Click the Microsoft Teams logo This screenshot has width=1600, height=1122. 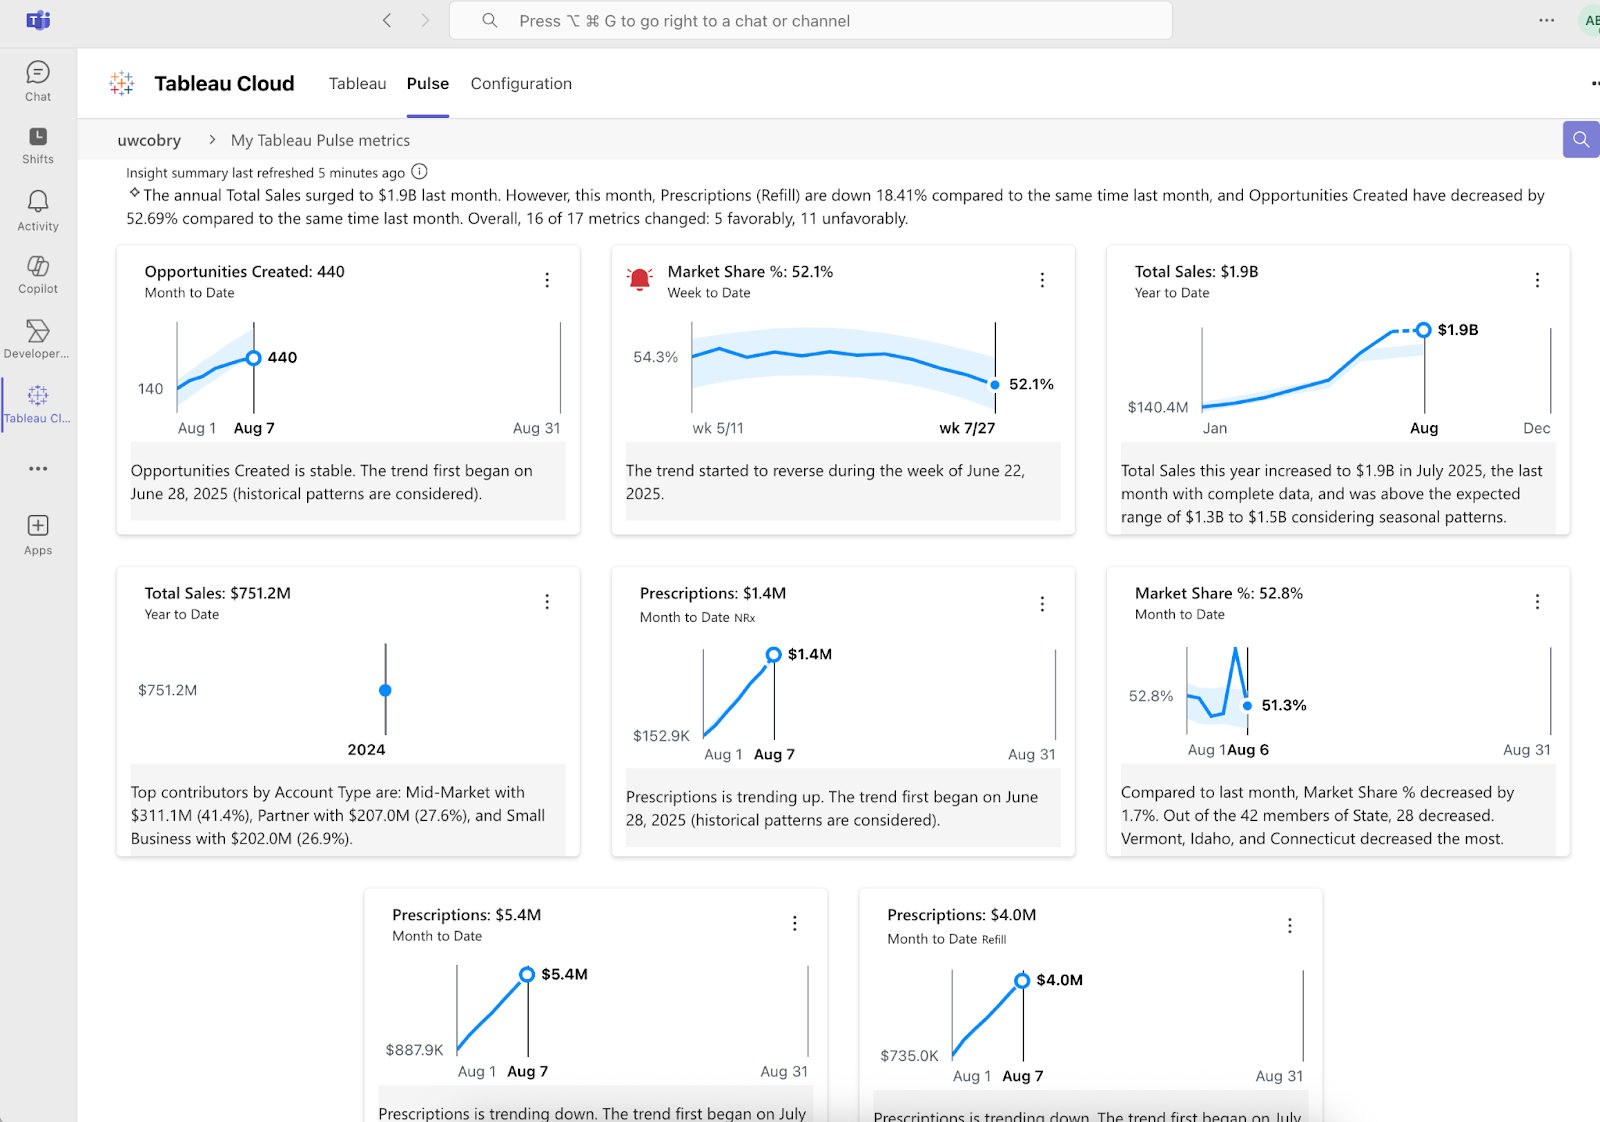(38, 20)
